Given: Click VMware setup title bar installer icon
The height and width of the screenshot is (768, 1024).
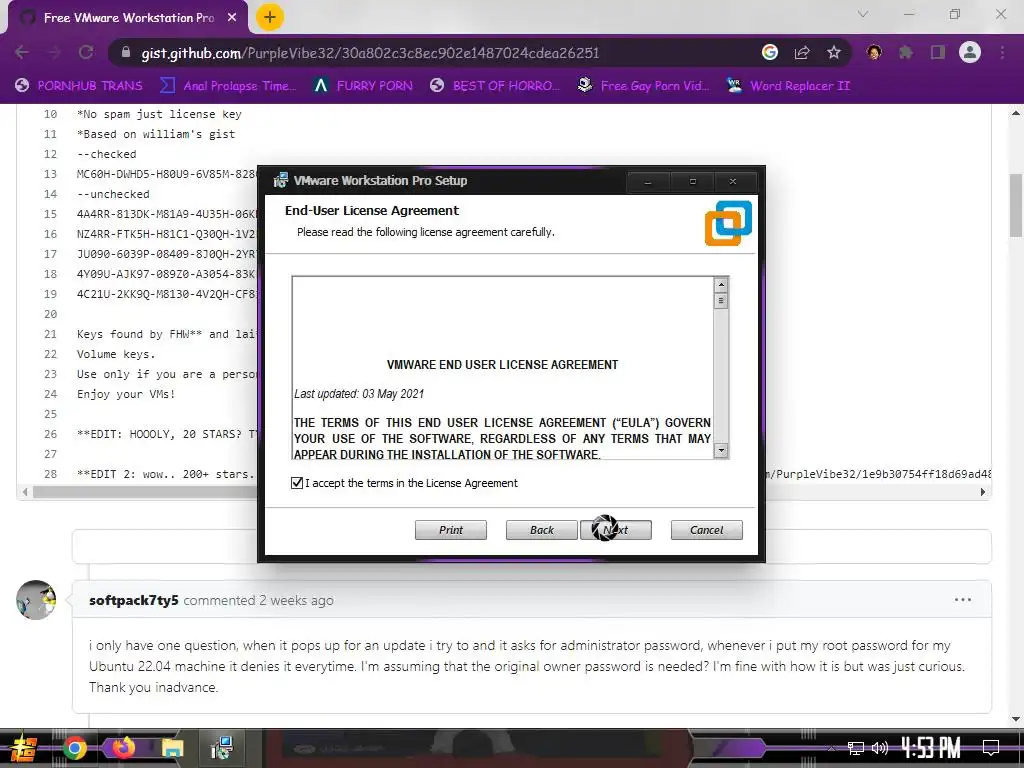Looking at the screenshot, I should [x=281, y=180].
